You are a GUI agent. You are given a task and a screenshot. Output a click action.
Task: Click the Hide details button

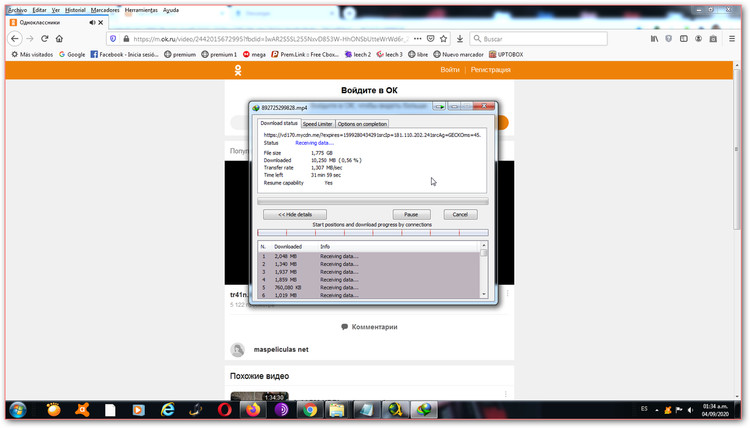pyautogui.click(x=295, y=215)
